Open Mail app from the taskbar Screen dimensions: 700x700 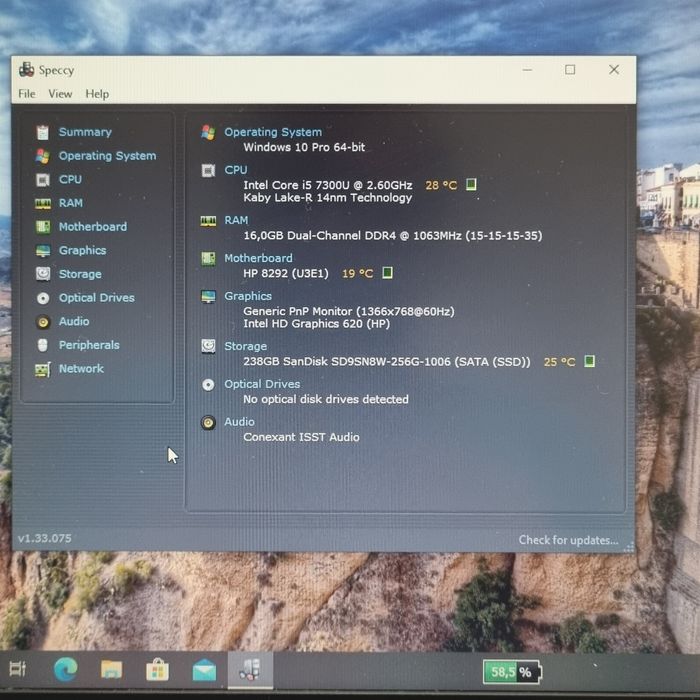204,670
